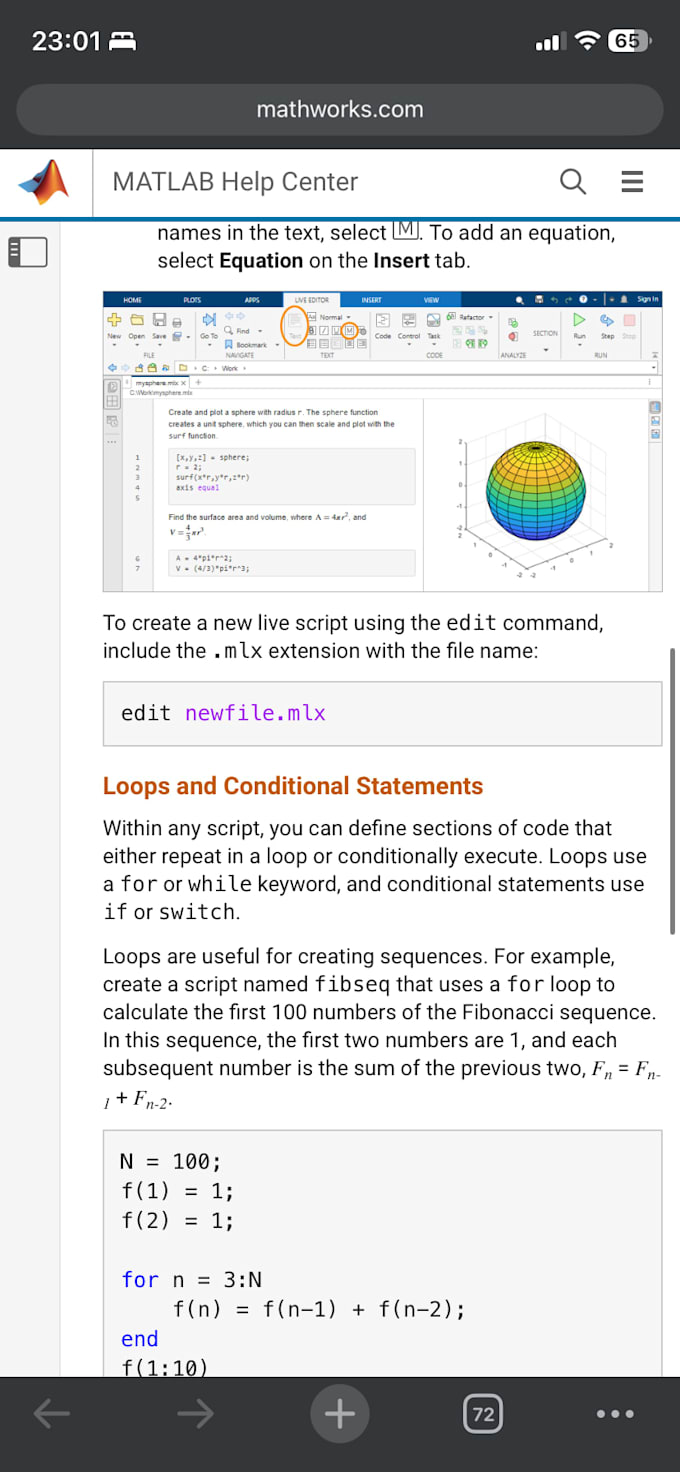Go back with browser back arrow
This screenshot has width=680, height=1472.
(x=52, y=1413)
